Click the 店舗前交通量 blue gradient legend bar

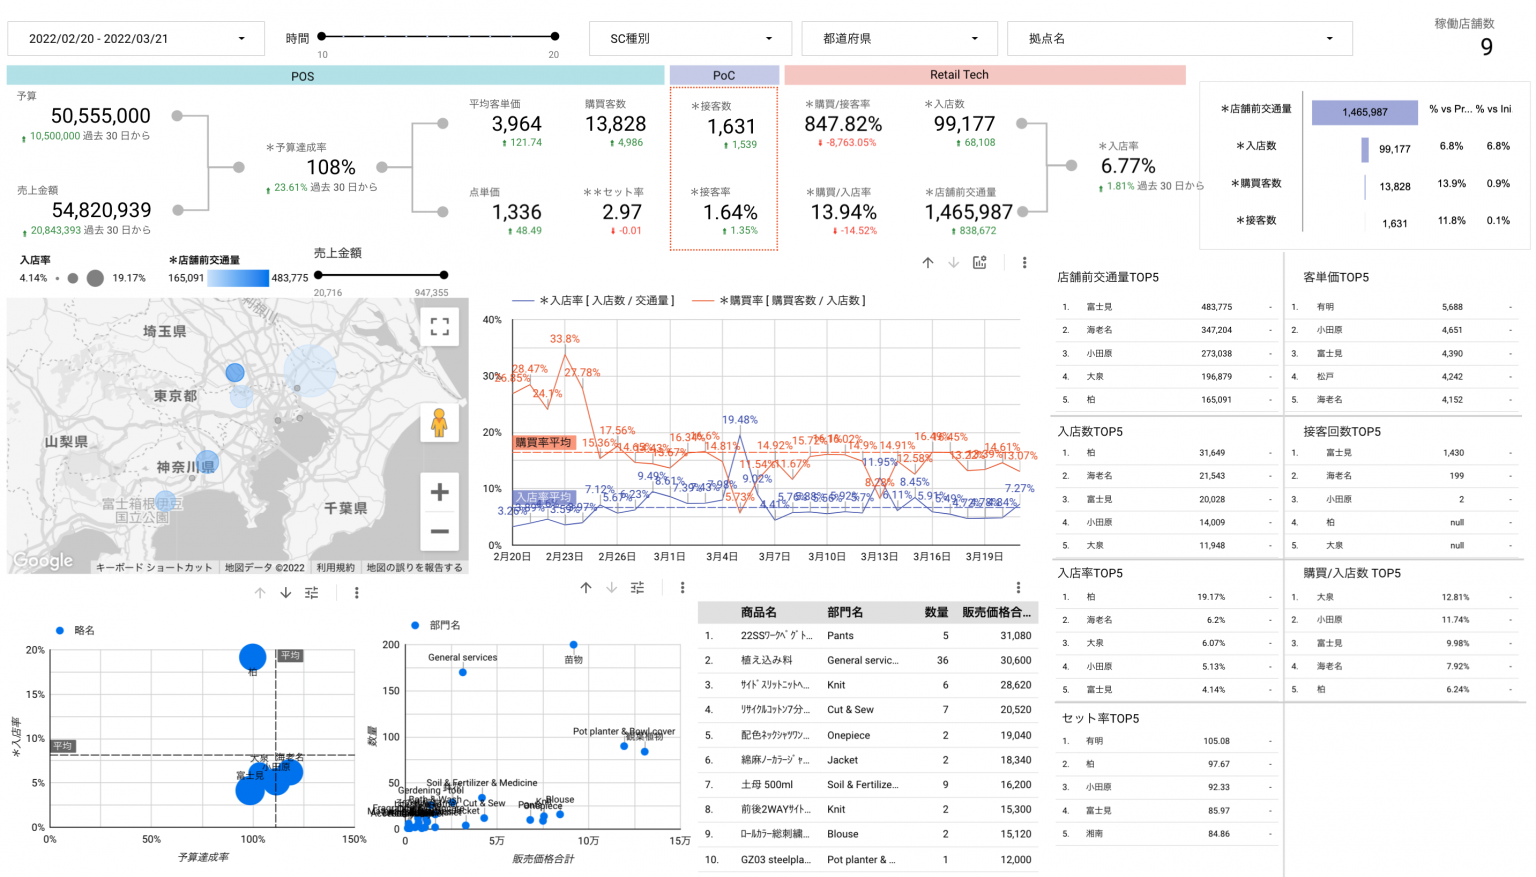click(238, 278)
